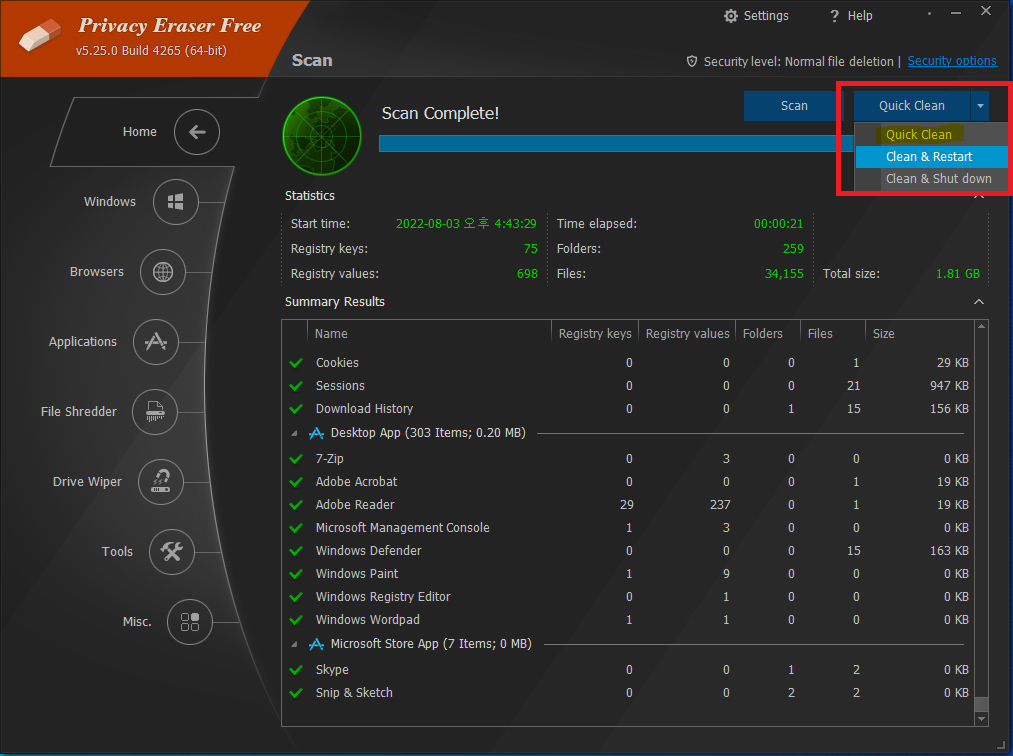Collapse the Summary Results section chevron
Viewport: 1013px width, 756px height.
click(979, 302)
